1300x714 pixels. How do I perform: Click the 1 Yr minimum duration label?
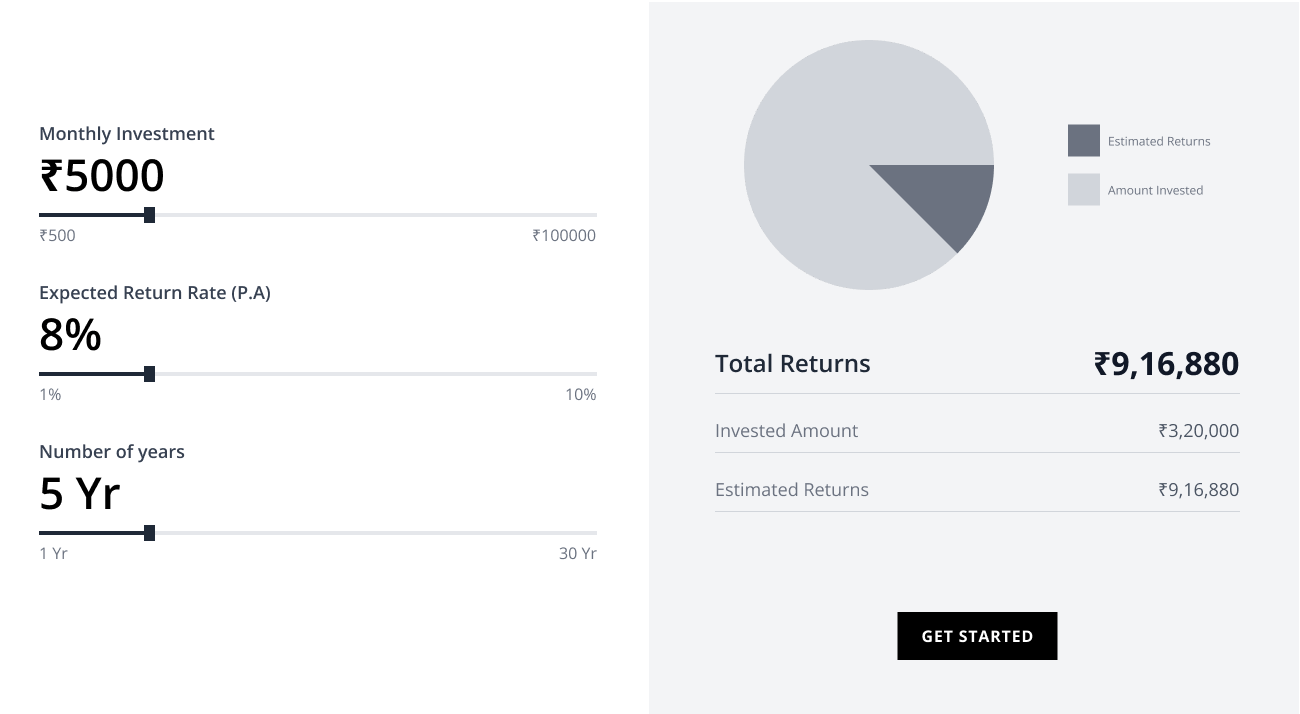53,554
